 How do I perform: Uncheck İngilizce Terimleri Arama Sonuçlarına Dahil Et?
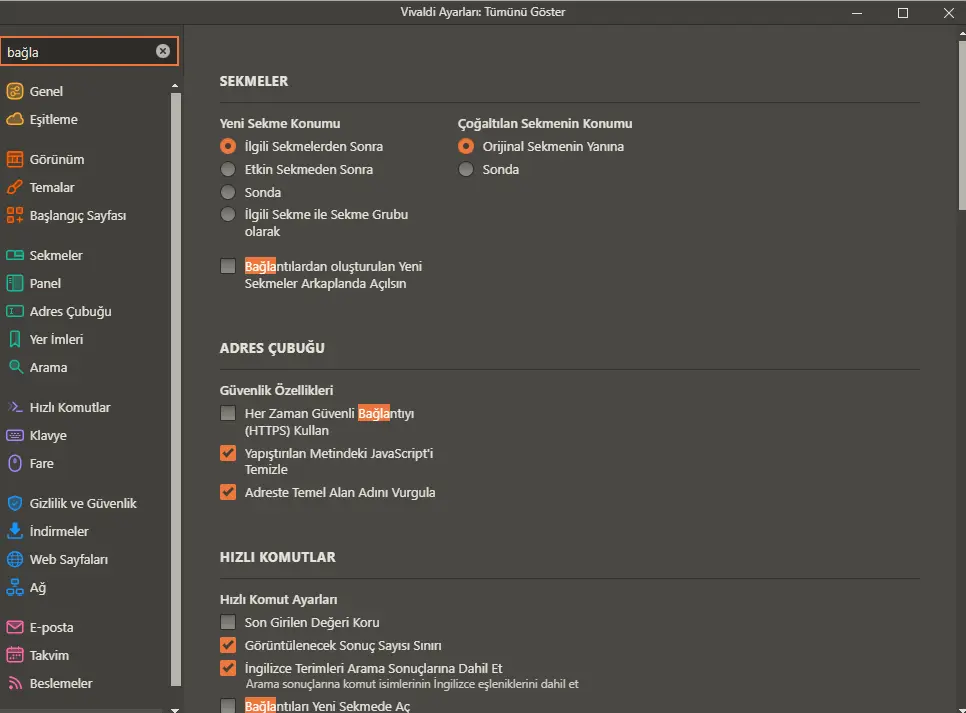point(228,668)
